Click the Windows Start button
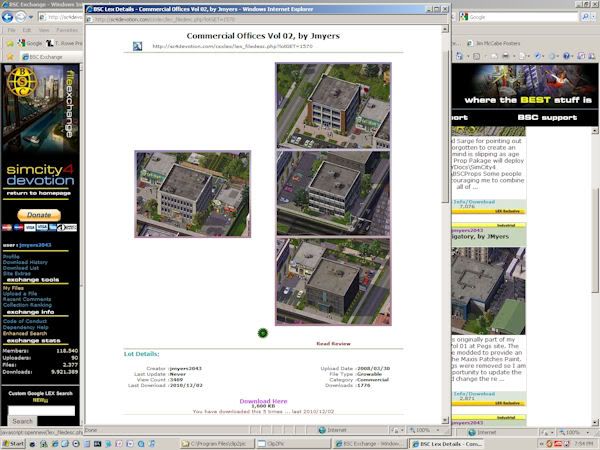 click(x=13, y=443)
